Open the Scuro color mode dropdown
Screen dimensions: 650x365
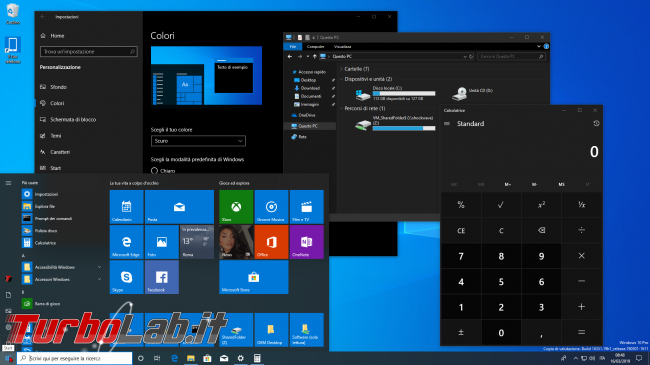click(198, 141)
